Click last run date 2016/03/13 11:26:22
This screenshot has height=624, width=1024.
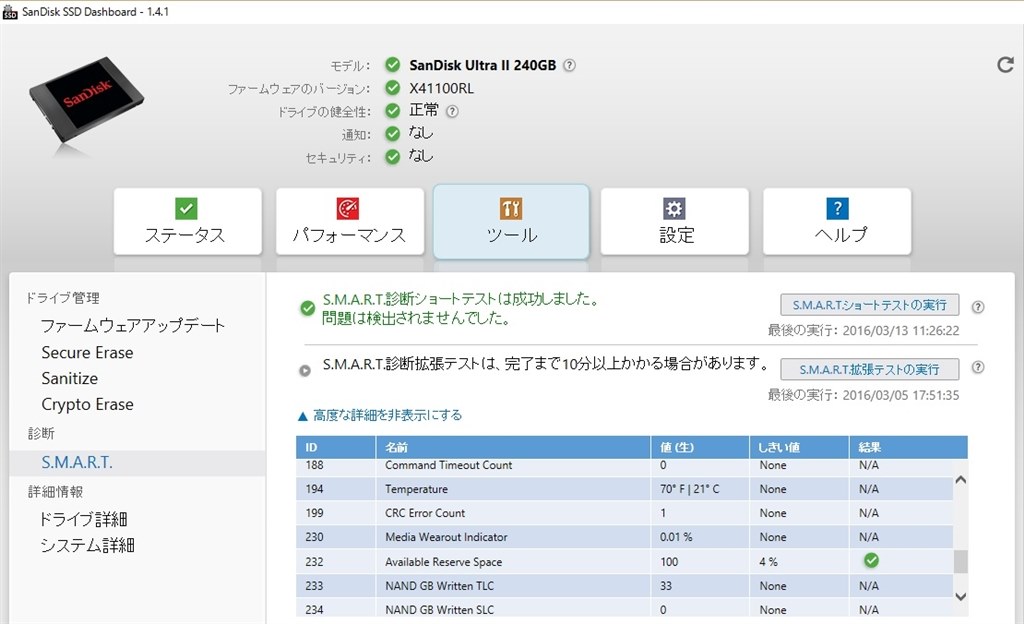[901, 331]
